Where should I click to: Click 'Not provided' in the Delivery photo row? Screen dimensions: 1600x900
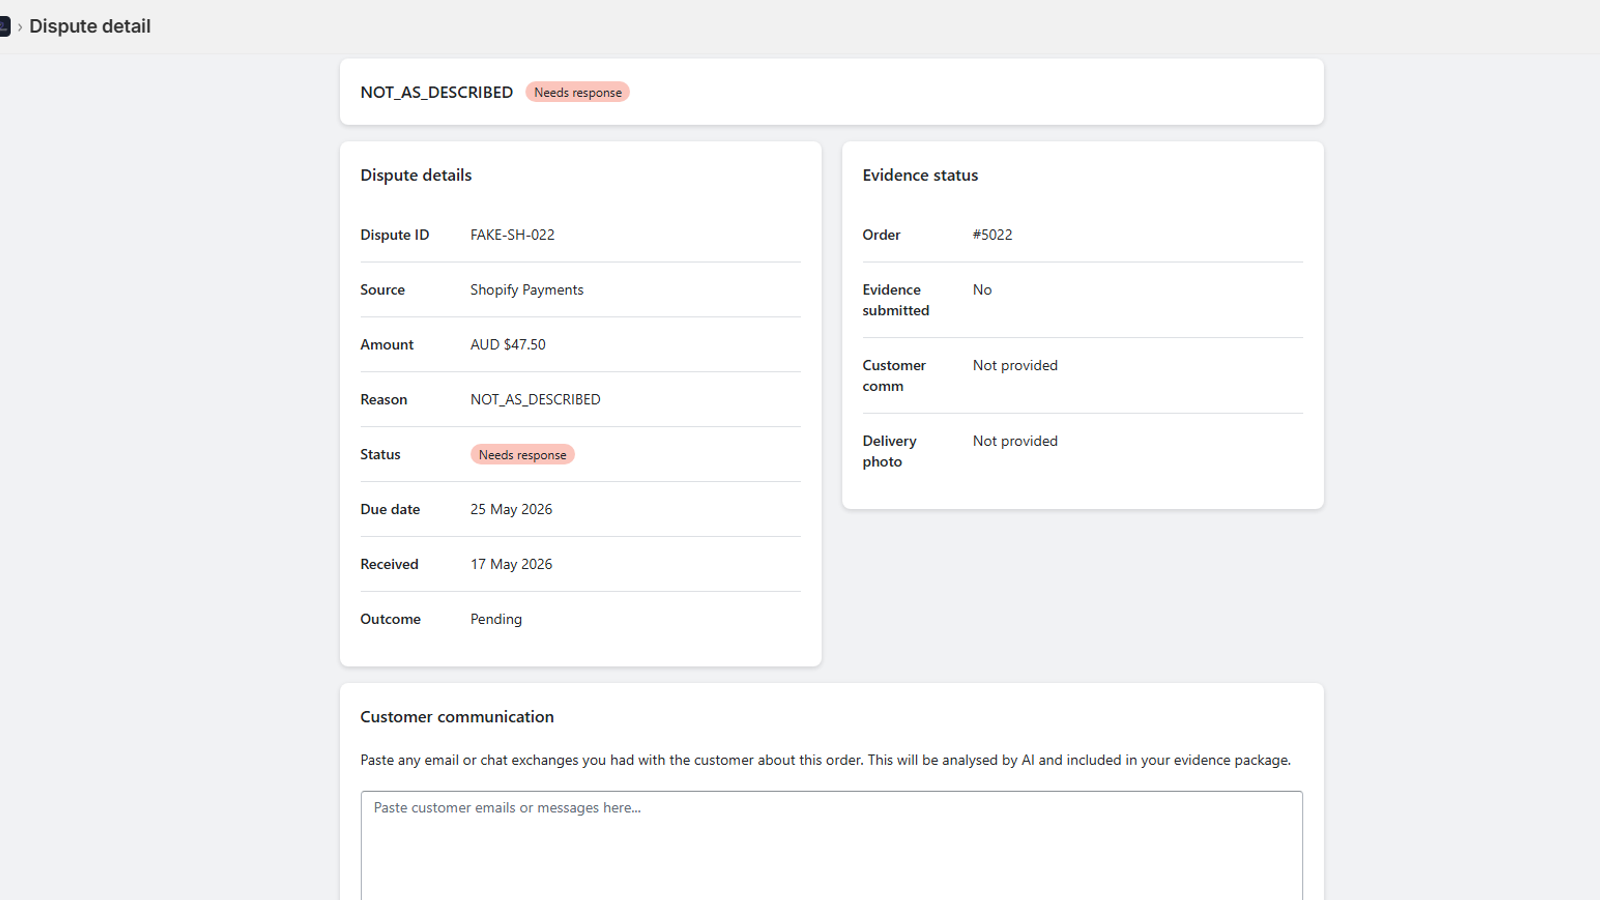[1015, 441]
